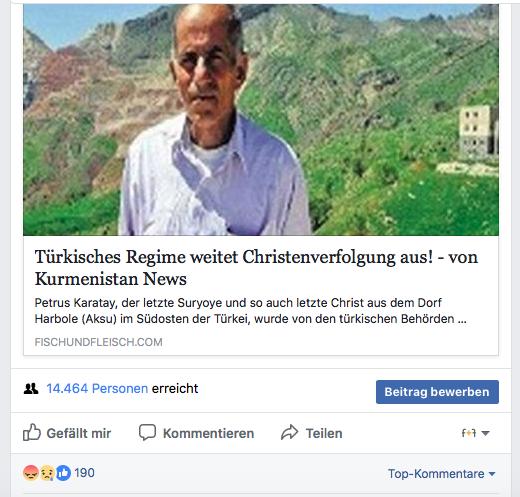
Task: Click the Teilen label
Action: click(x=324, y=433)
